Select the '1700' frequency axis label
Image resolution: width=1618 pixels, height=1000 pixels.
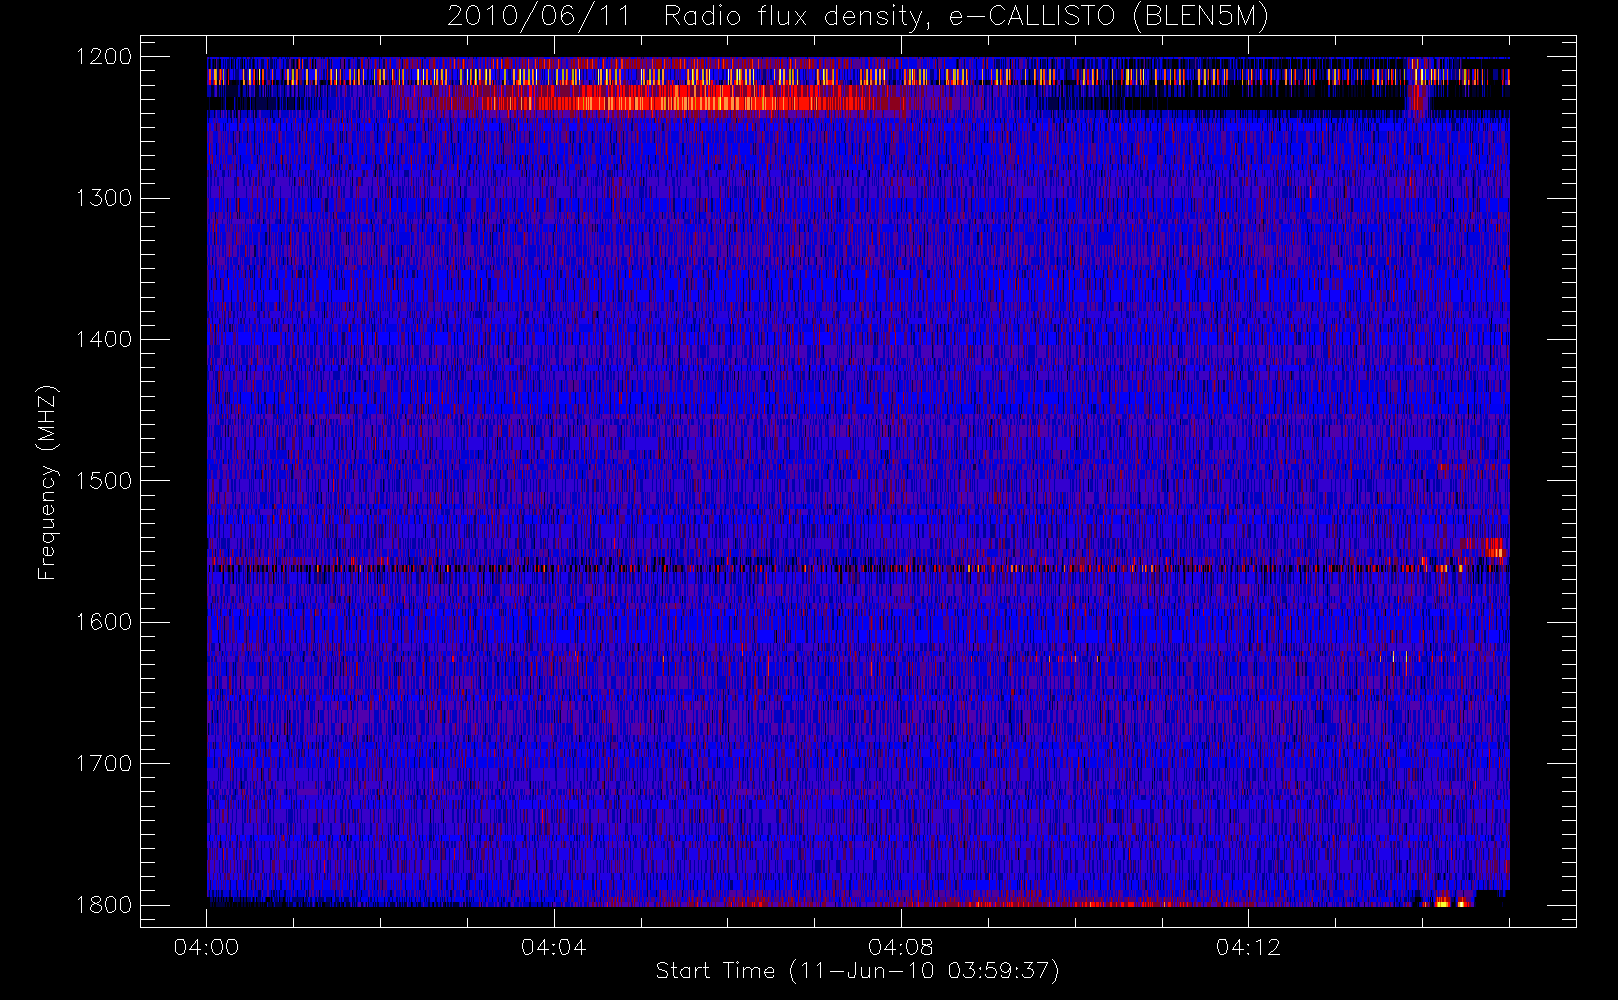pyautogui.click(x=104, y=763)
